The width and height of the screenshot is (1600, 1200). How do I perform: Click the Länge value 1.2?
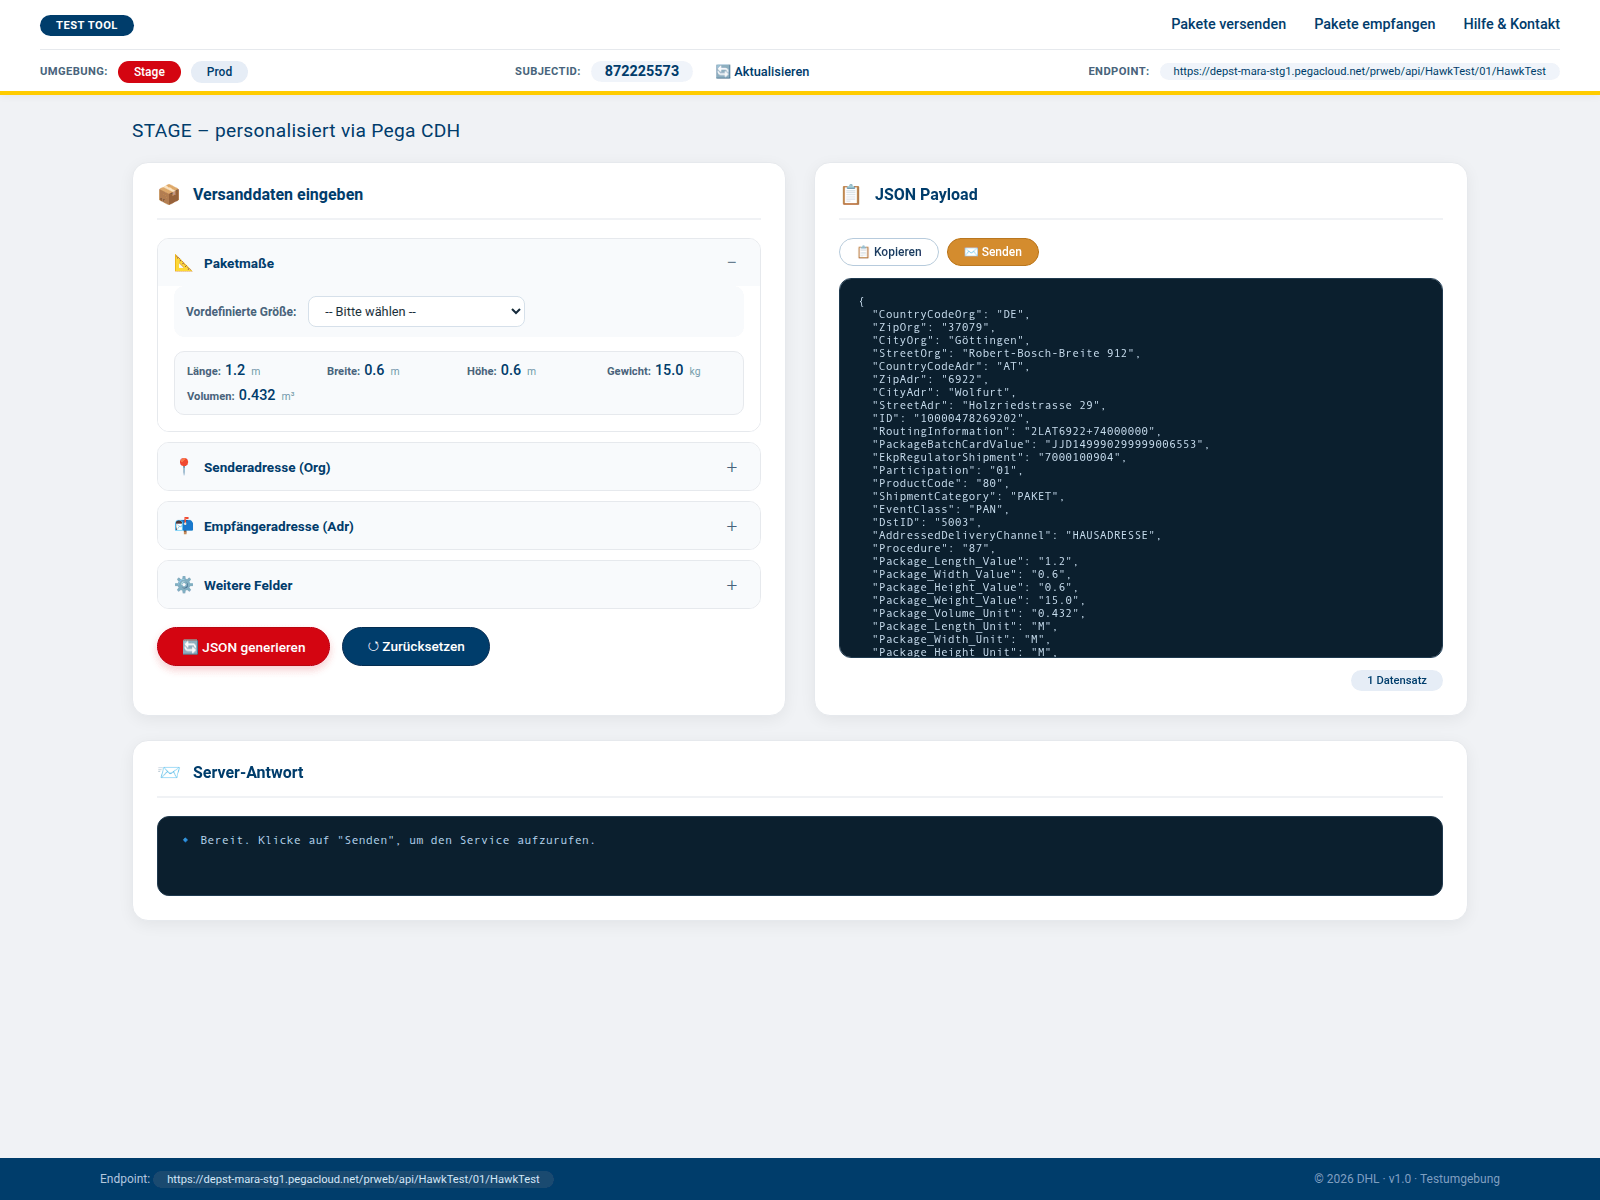pyautogui.click(x=235, y=370)
